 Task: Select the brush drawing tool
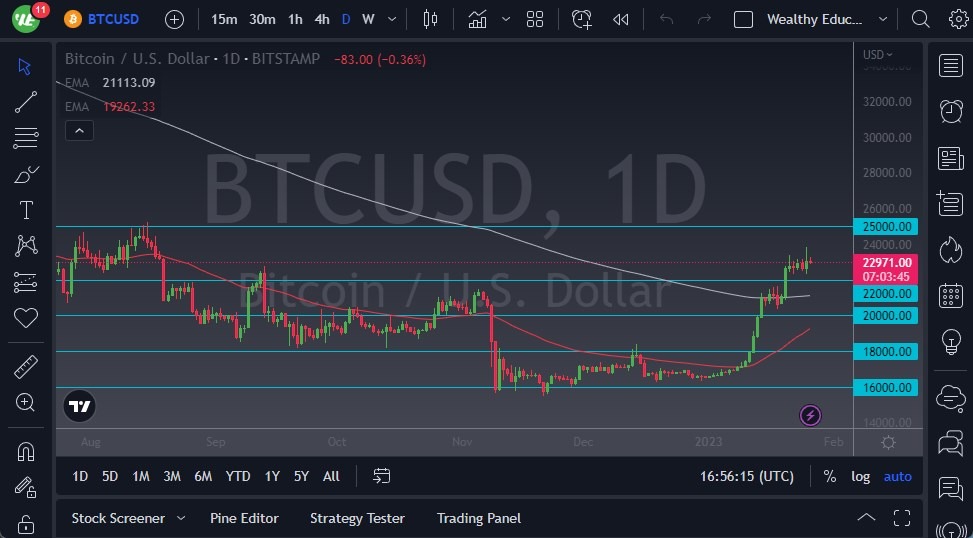[x=25, y=175]
